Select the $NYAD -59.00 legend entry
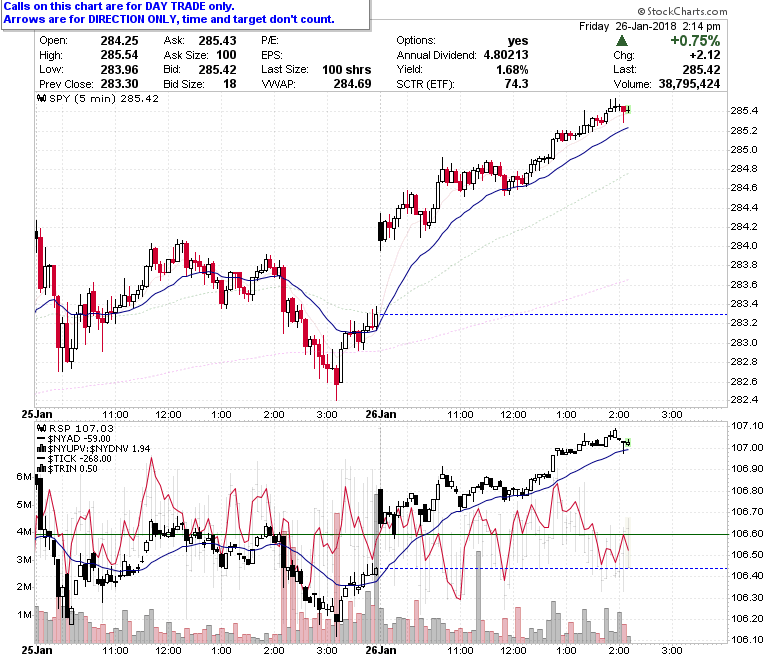 tap(79, 439)
